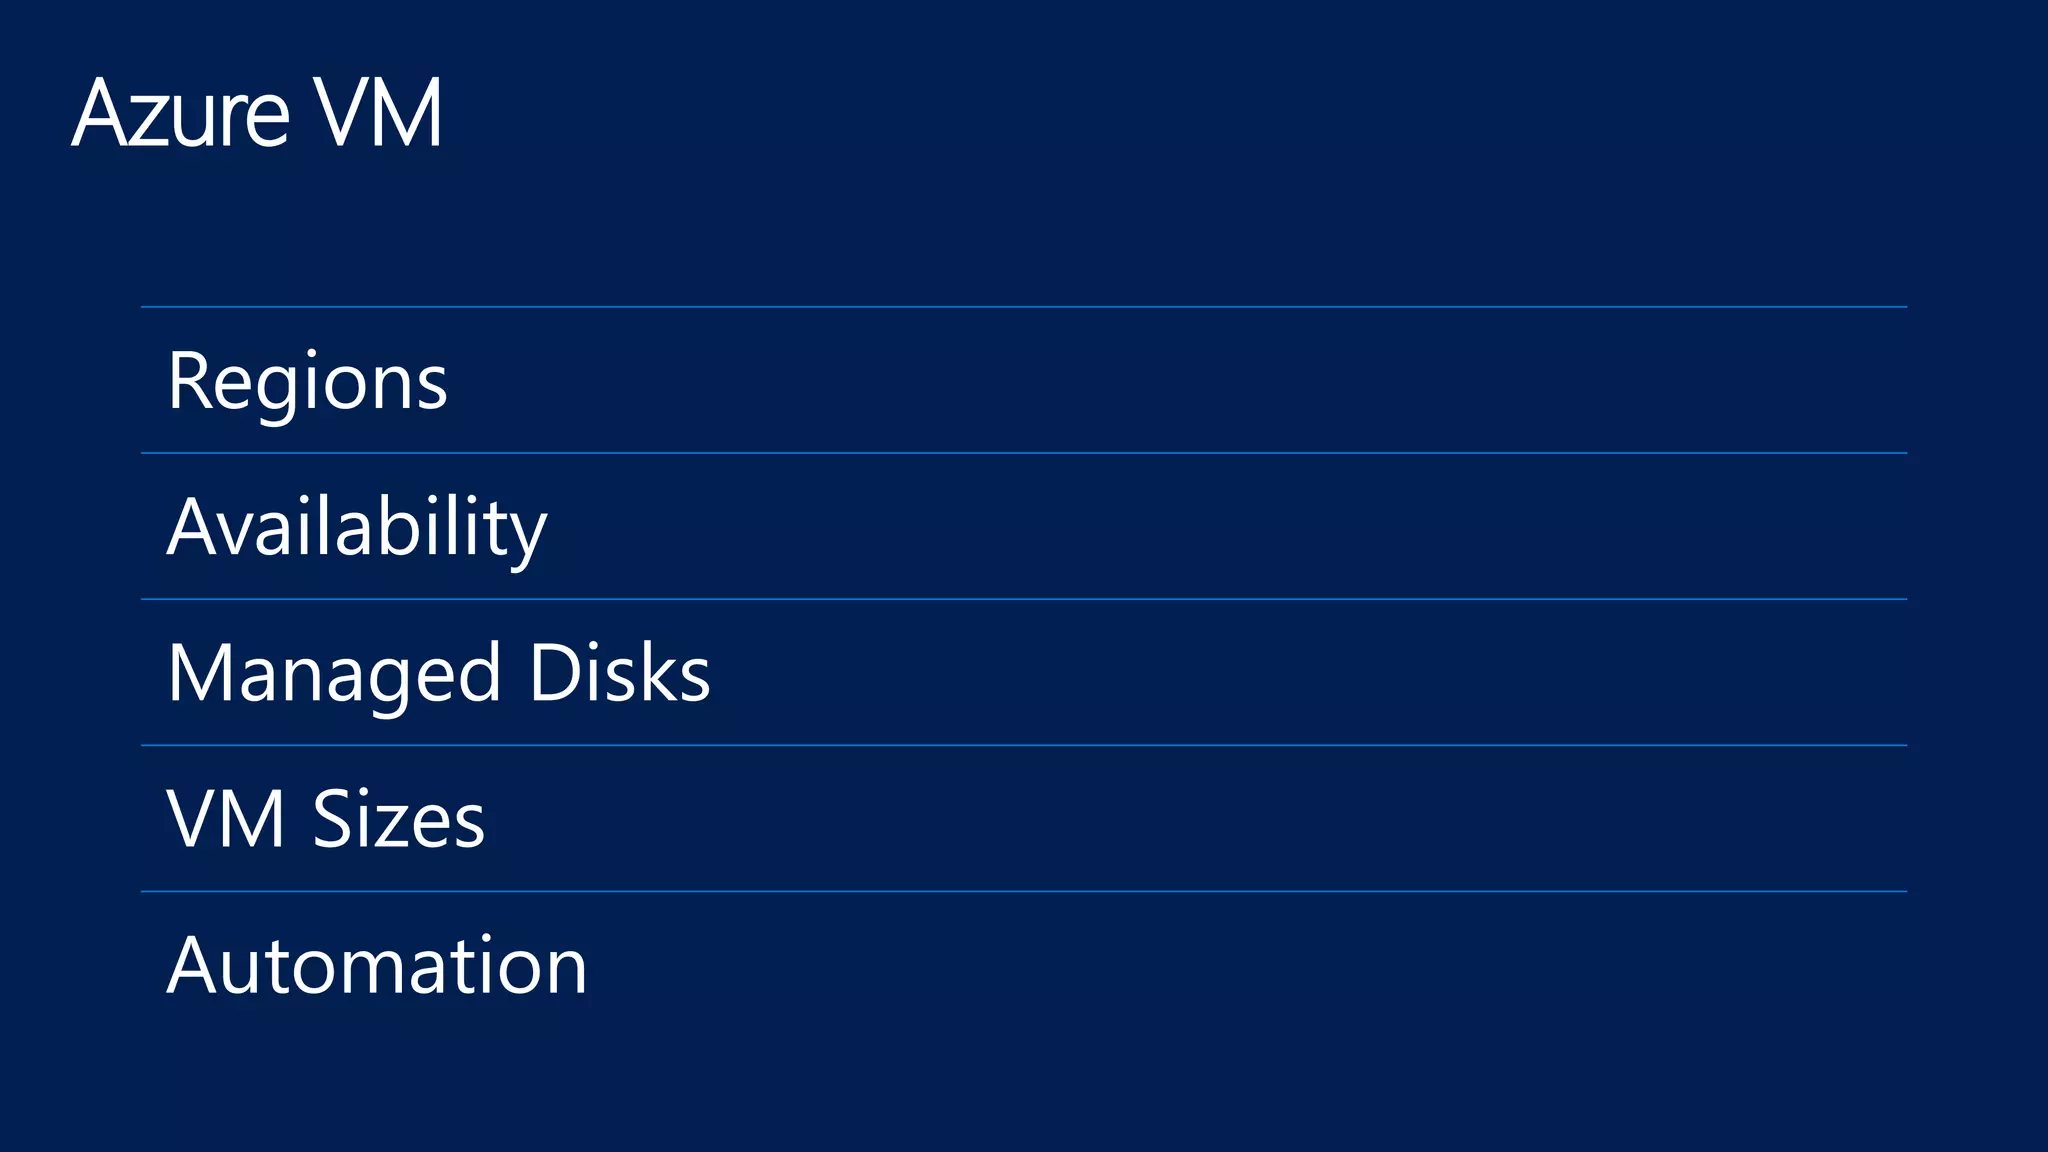The height and width of the screenshot is (1152, 2048).
Task: Open the Managed Disks row text
Action: tap(438, 673)
